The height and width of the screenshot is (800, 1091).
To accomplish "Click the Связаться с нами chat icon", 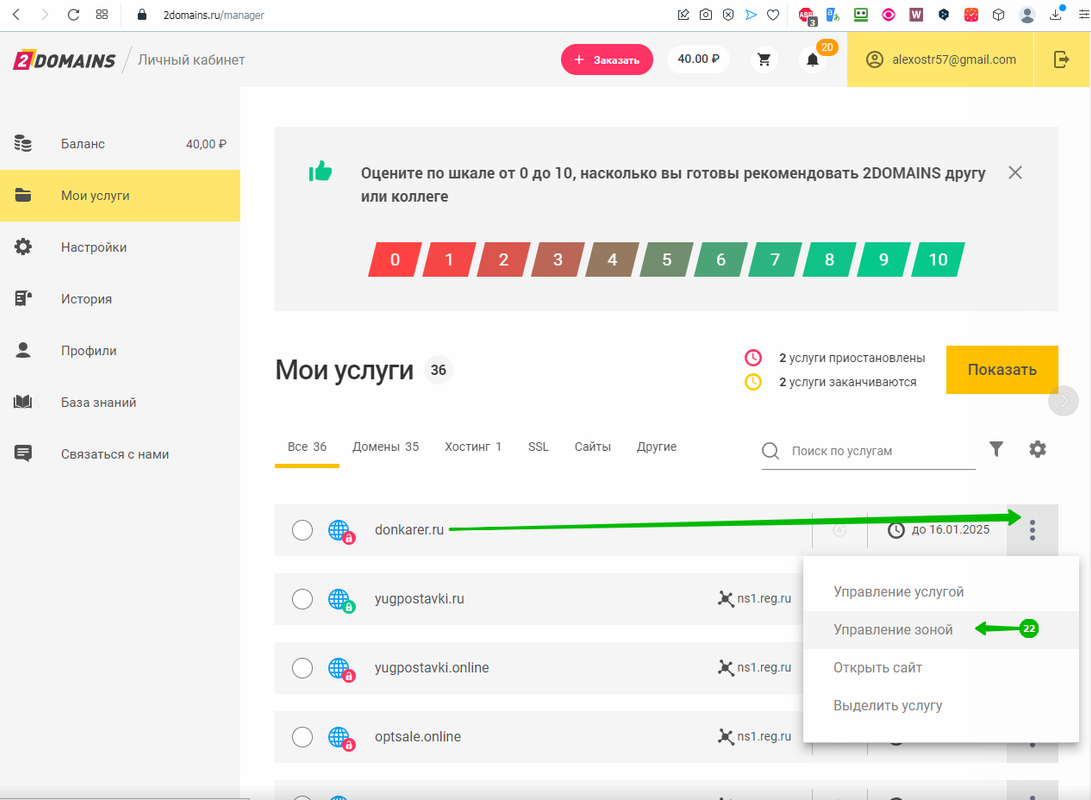I will 23,454.
